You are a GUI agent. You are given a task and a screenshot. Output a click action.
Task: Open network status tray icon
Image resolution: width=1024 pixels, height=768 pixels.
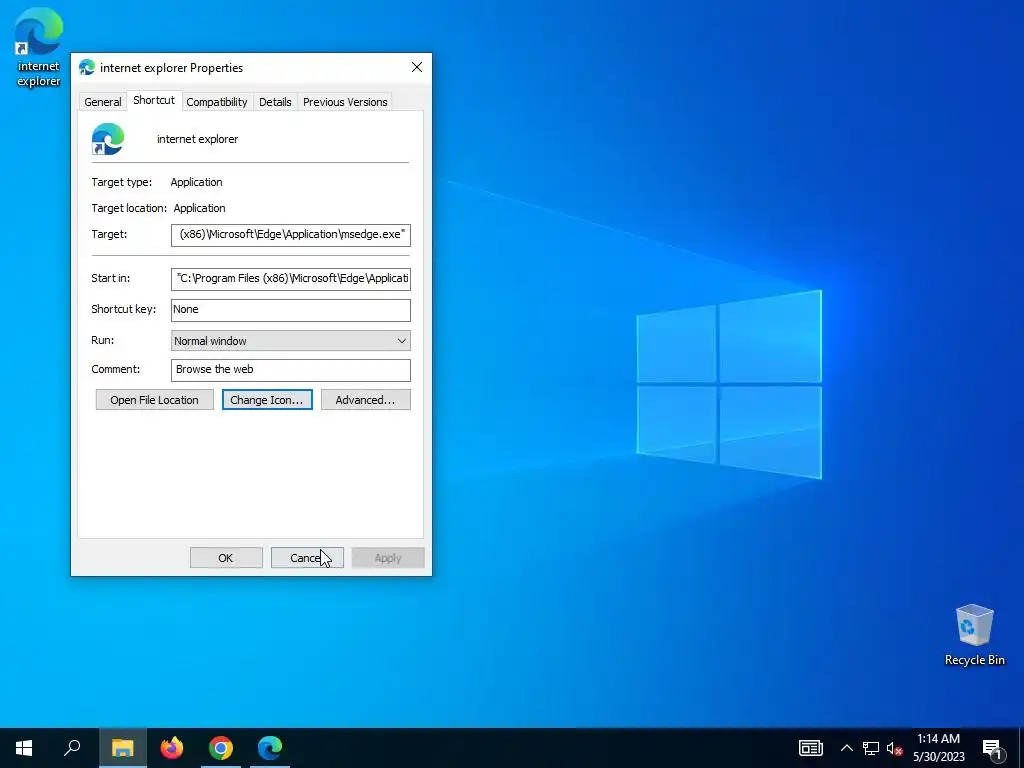(x=871, y=748)
